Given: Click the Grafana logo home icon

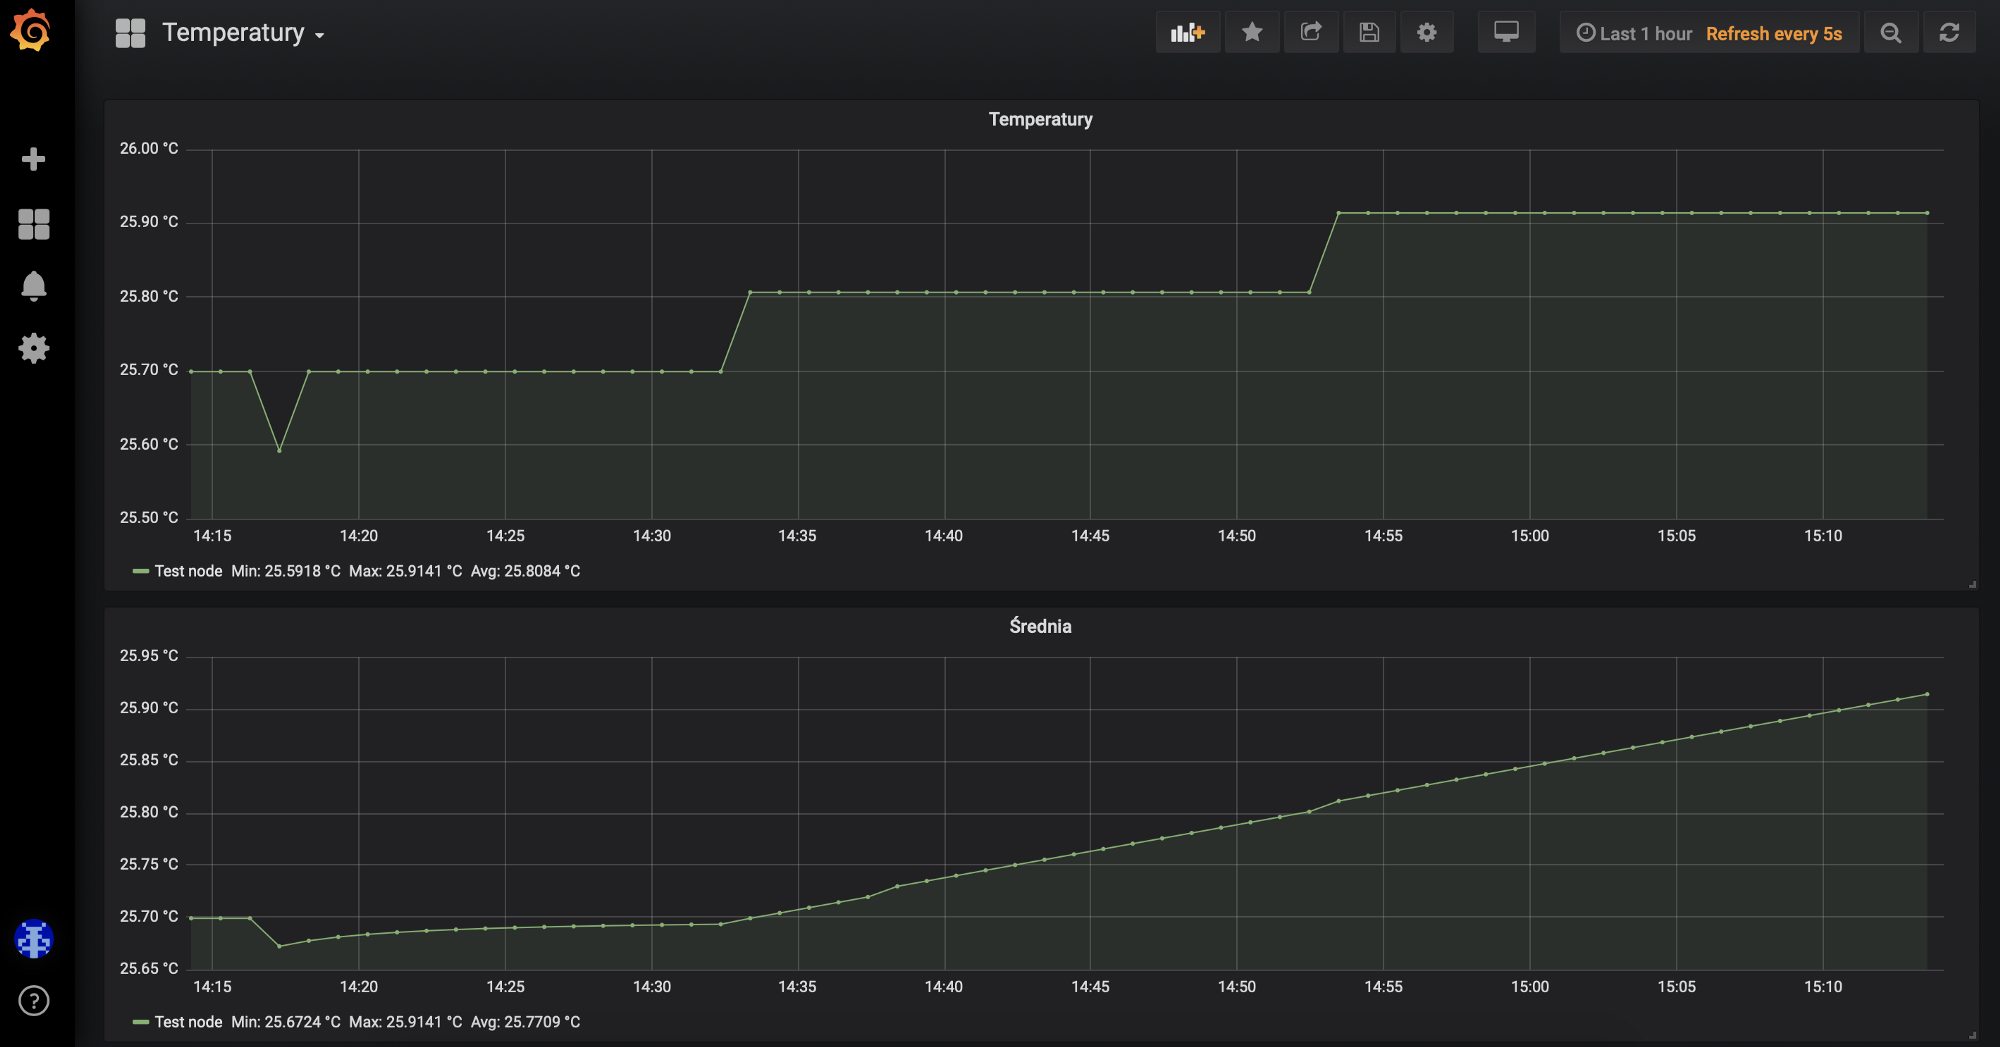Looking at the screenshot, I should (x=31, y=31).
